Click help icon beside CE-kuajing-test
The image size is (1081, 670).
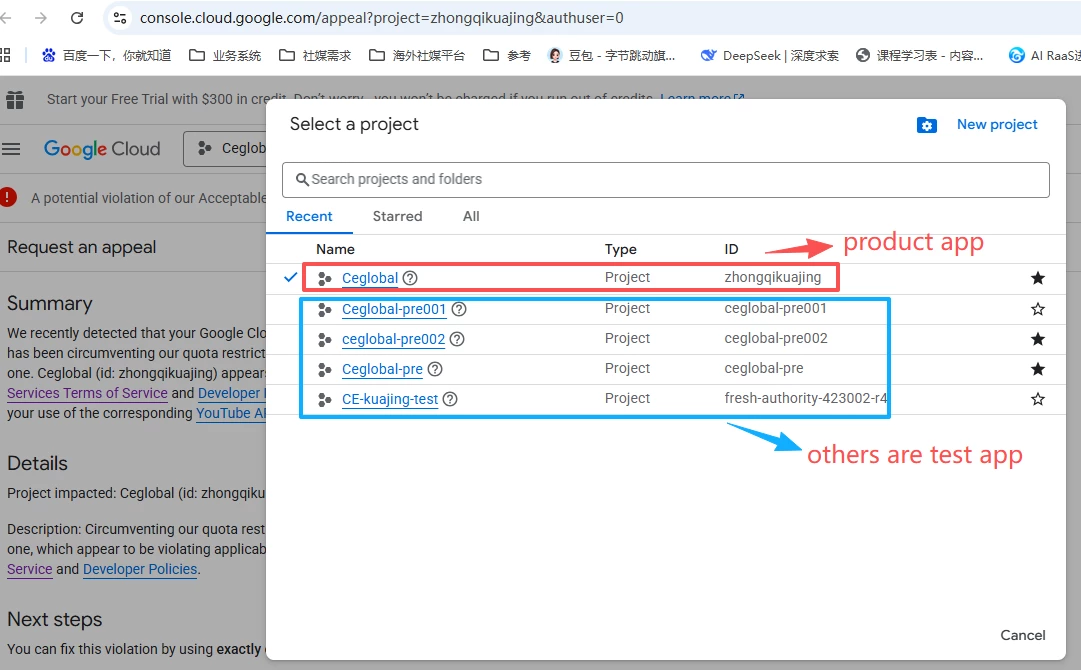coord(449,399)
